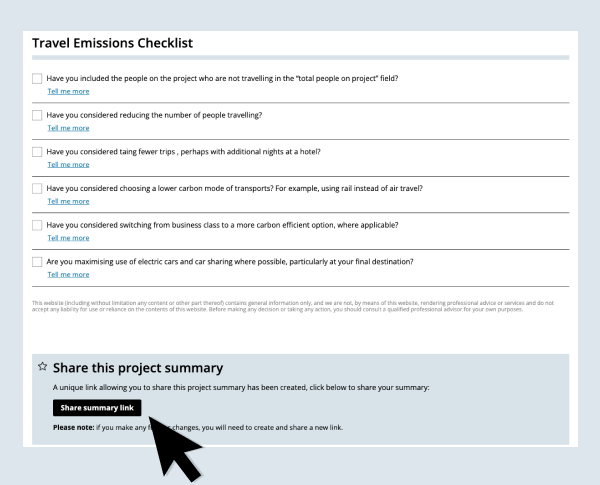This screenshot has height=485, width=600.
Task: Tick the switching from business class checkbox
Action: coord(37,225)
